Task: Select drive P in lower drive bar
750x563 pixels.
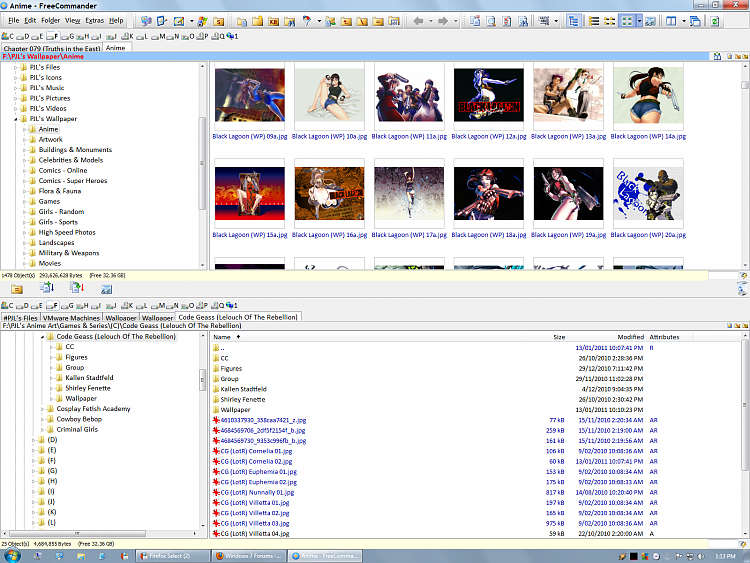Action: [x=203, y=305]
